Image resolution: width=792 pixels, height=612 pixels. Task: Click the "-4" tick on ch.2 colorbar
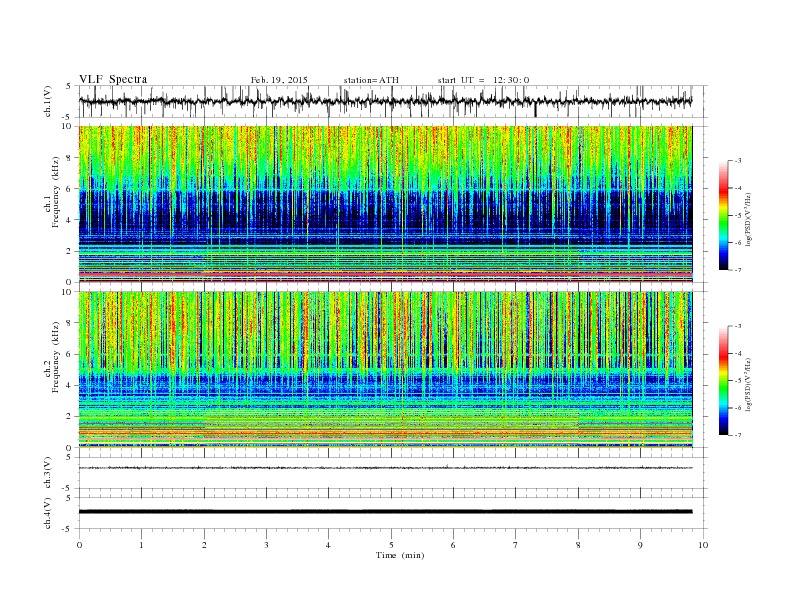(x=737, y=353)
